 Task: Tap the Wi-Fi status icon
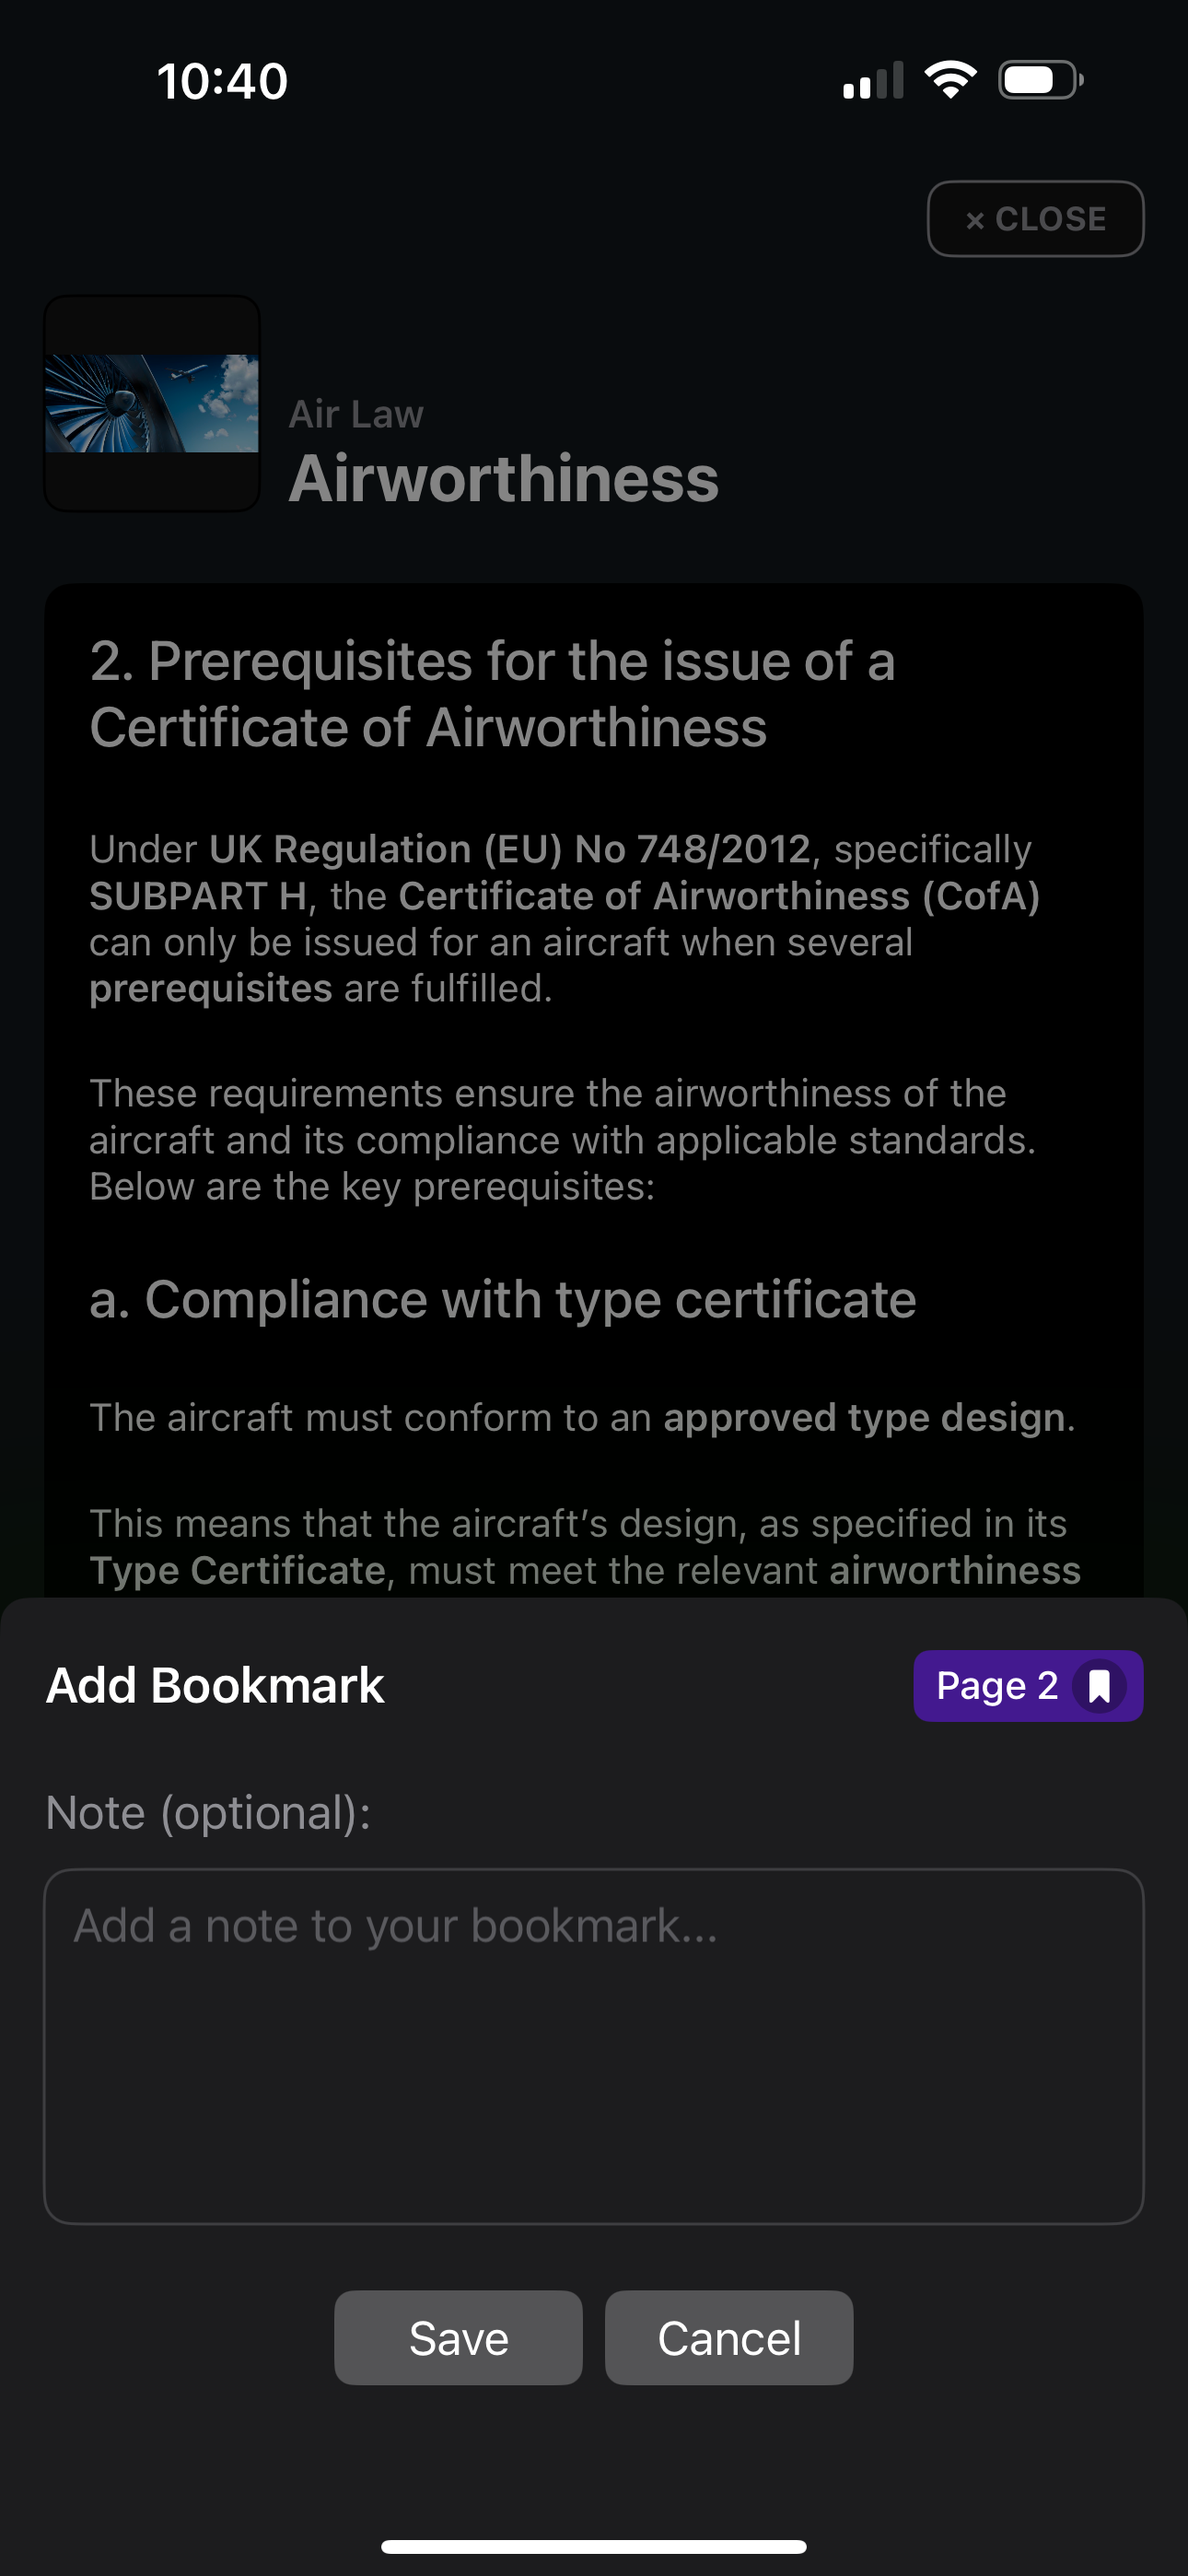[951, 80]
